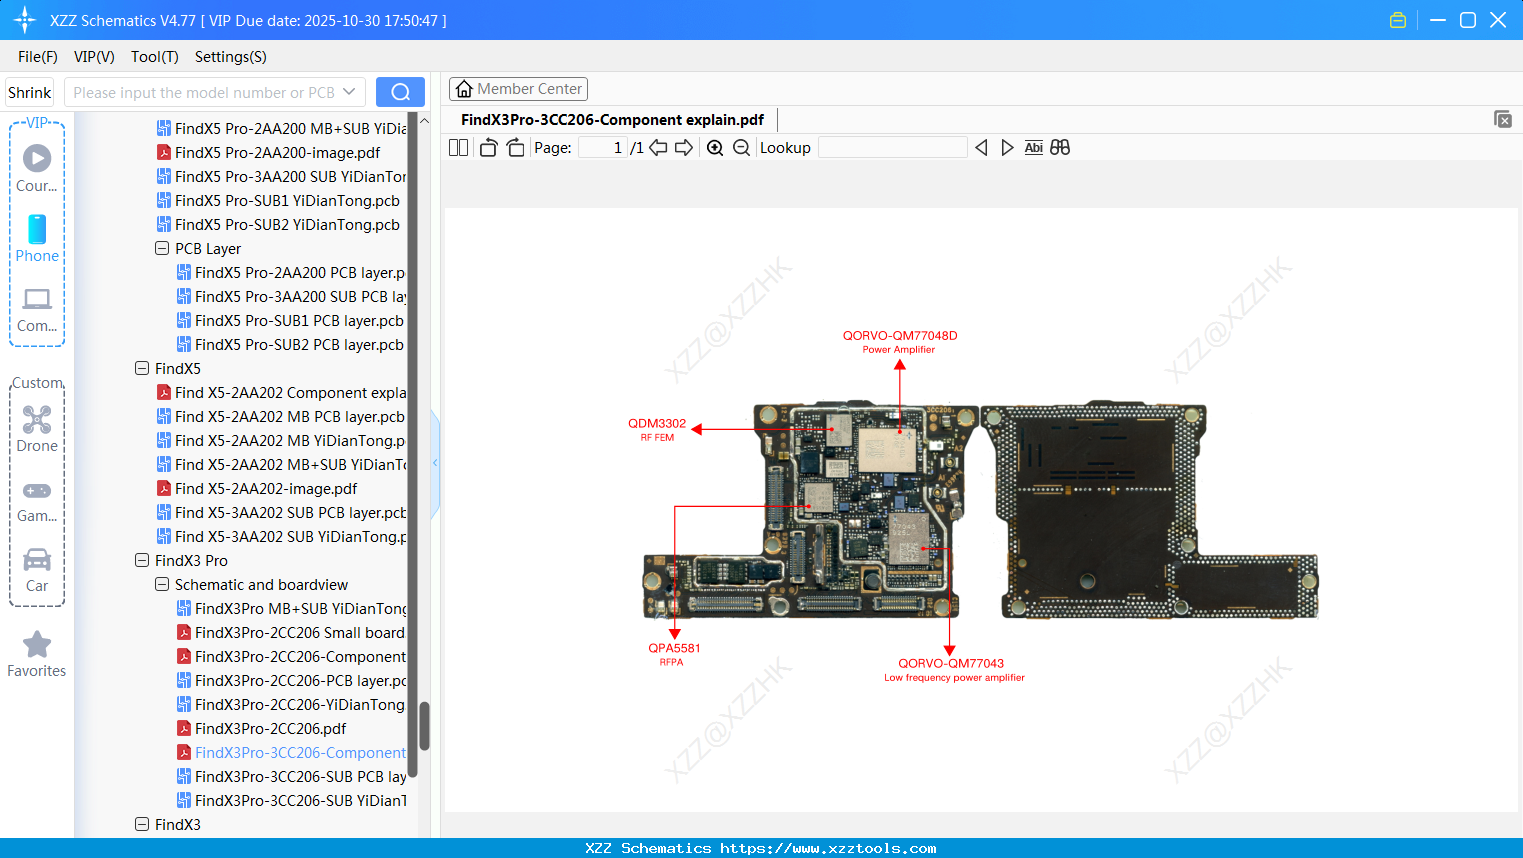Collapse the FindX3 Pro tree node

tap(142, 560)
